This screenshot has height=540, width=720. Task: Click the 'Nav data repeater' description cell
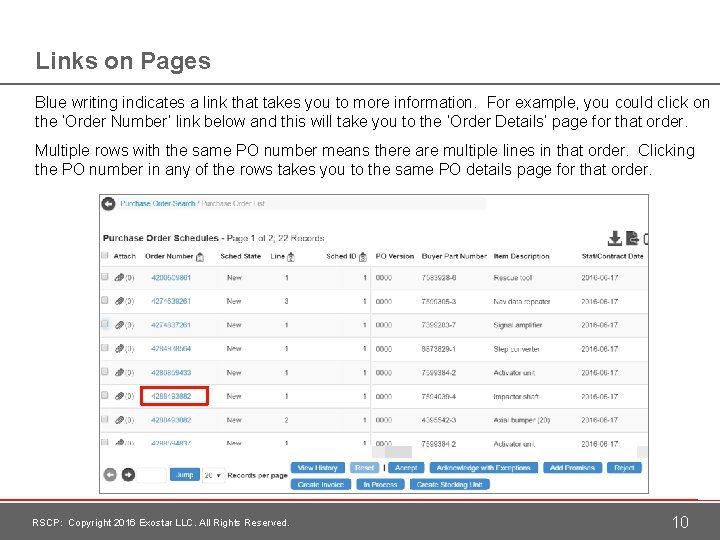click(522, 301)
